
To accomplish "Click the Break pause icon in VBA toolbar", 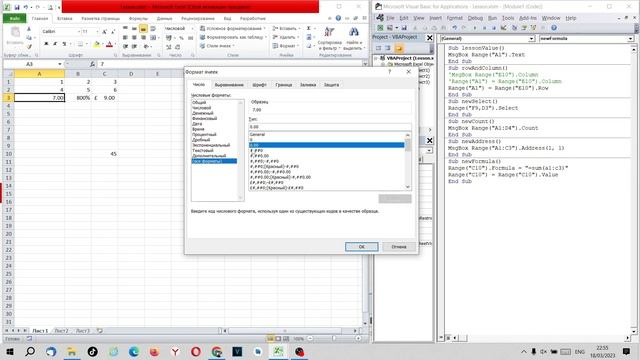I will coord(484,28).
